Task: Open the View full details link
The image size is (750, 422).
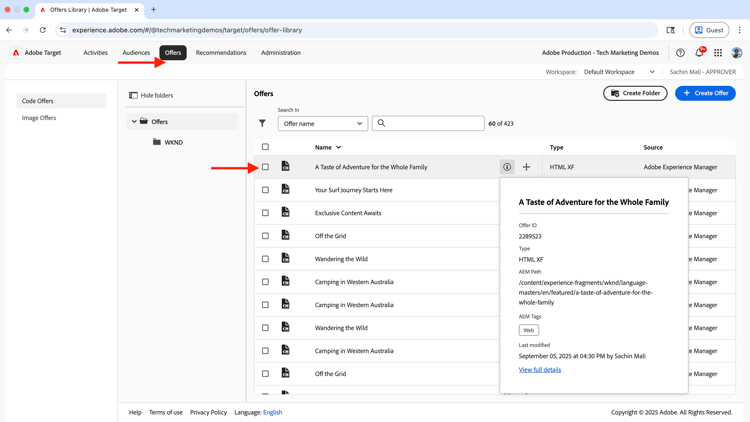Action: 539,370
